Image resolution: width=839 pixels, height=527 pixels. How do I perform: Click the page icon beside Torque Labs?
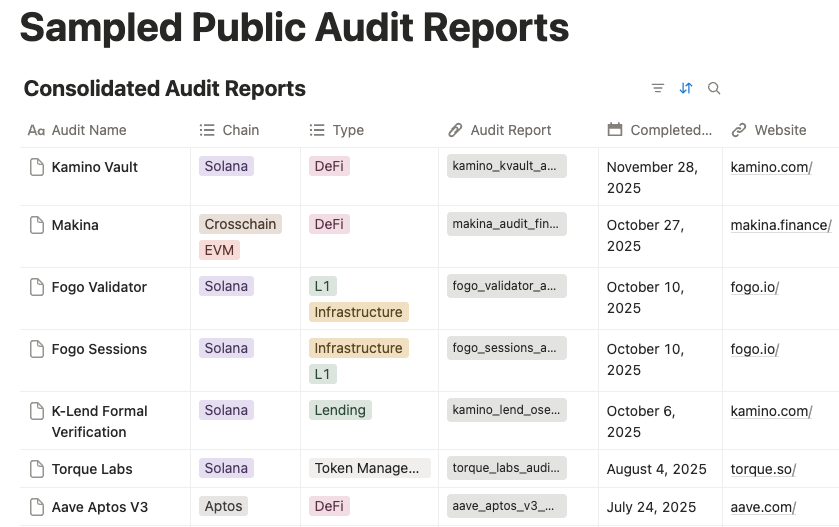(36, 469)
